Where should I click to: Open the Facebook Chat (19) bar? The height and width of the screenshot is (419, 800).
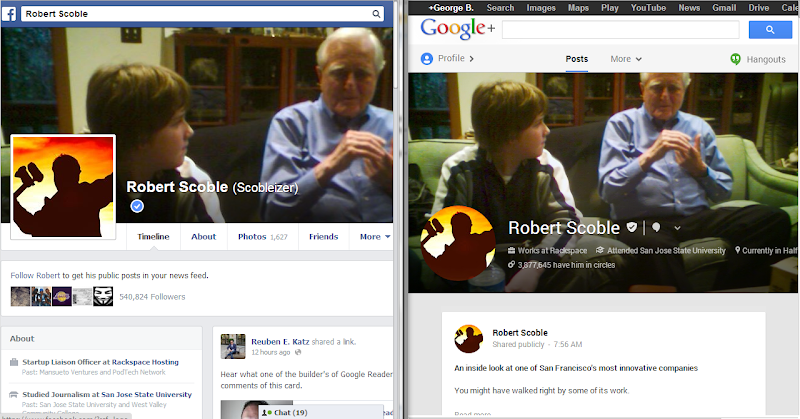point(321,412)
